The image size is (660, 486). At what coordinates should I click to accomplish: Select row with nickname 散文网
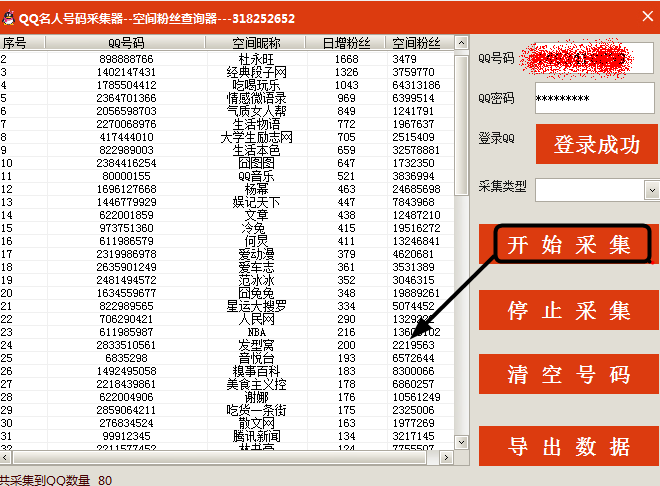pyautogui.click(x=227, y=424)
